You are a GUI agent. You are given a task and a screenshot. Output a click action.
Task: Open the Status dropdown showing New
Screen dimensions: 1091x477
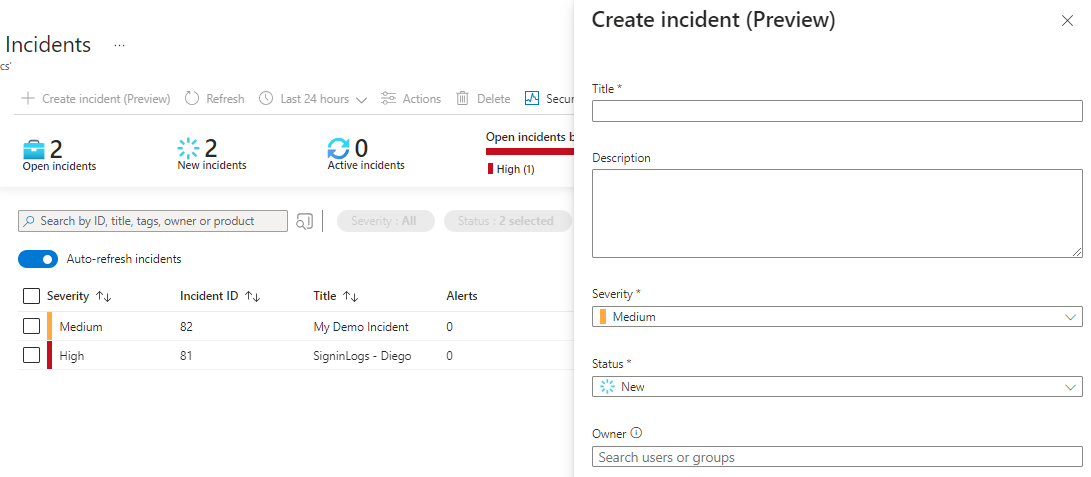[x=836, y=387]
